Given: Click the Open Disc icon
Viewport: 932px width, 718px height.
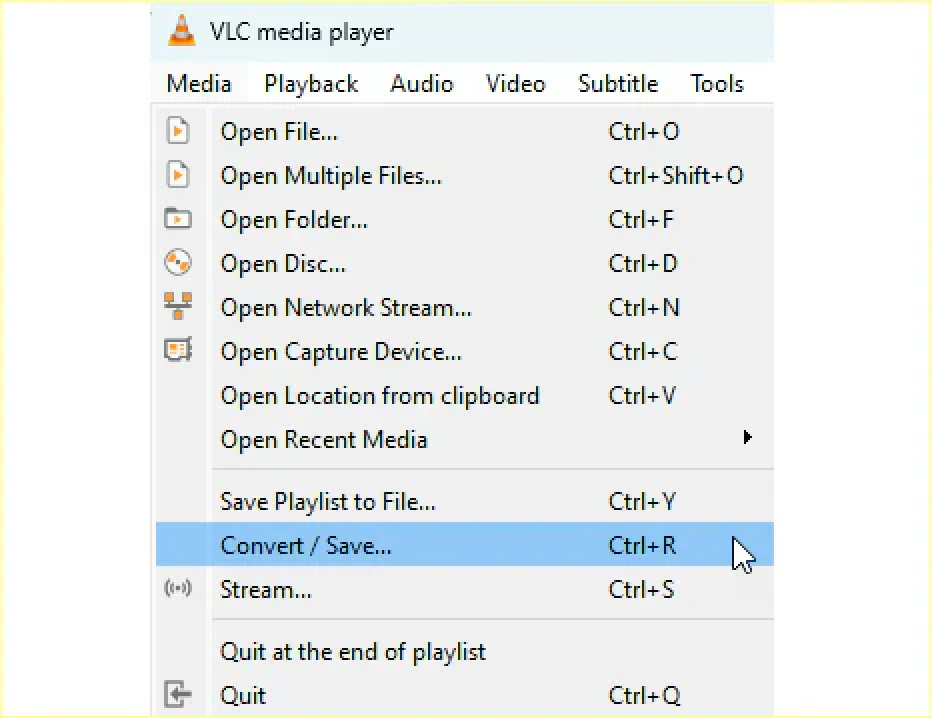Looking at the screenshot, I should pyautogui.click(x=180, y=263).
